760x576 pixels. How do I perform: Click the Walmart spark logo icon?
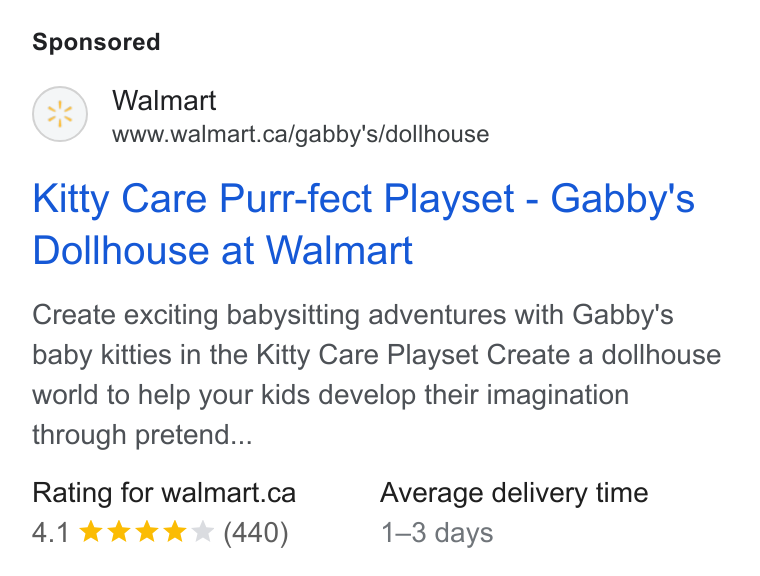coord(60,114)
